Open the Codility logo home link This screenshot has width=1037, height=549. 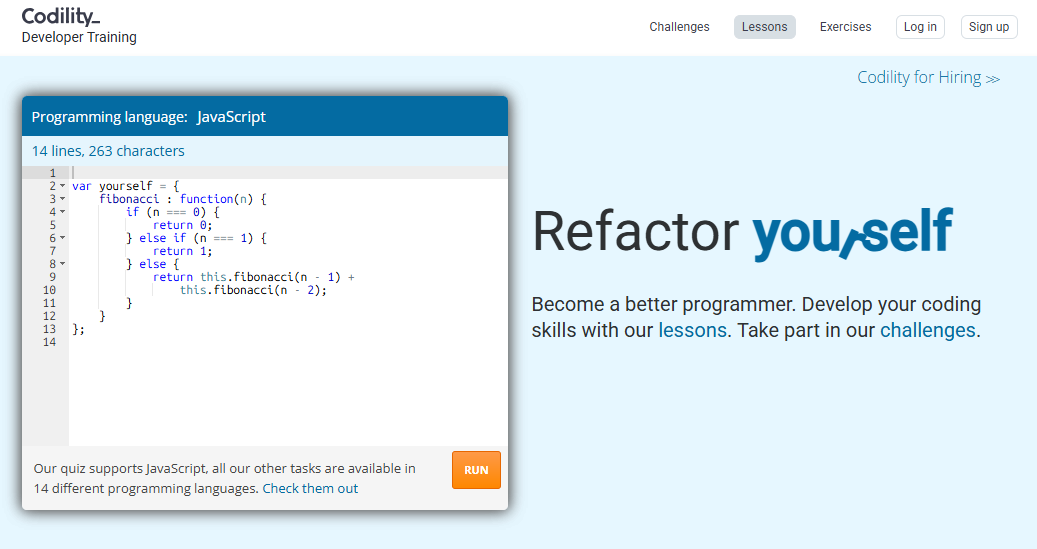click(x=61, y=16)
